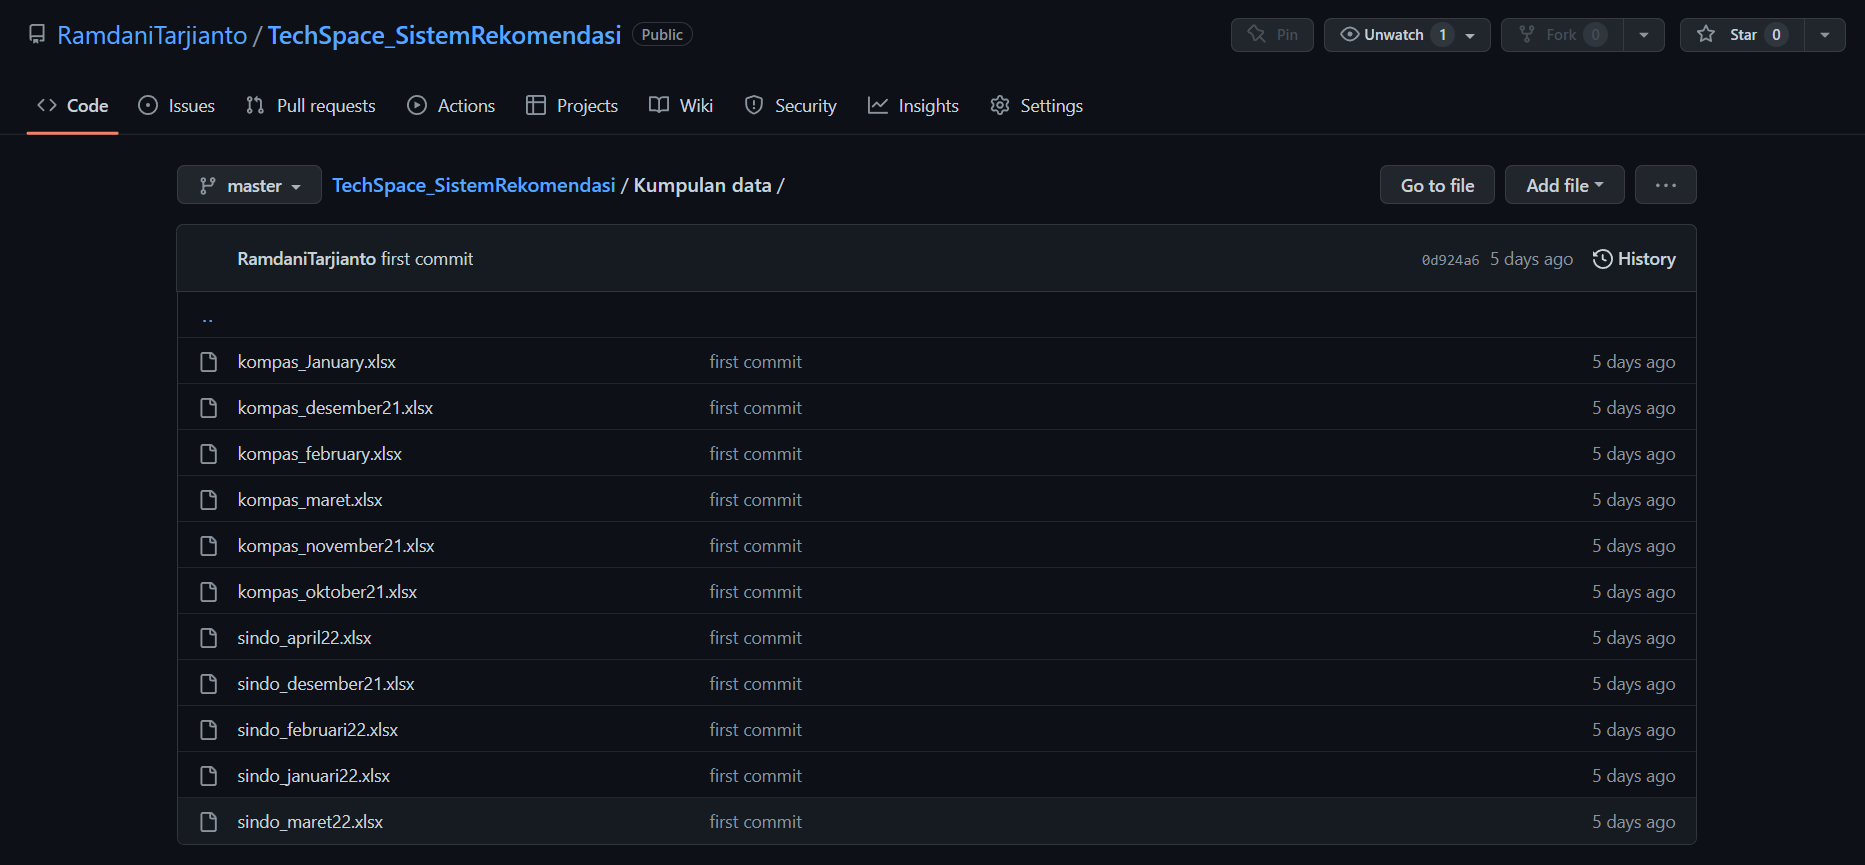The height and width of the screenshot is (865, 1865).
Task: Switch to the Issues tab
Action: click(177, 105)
